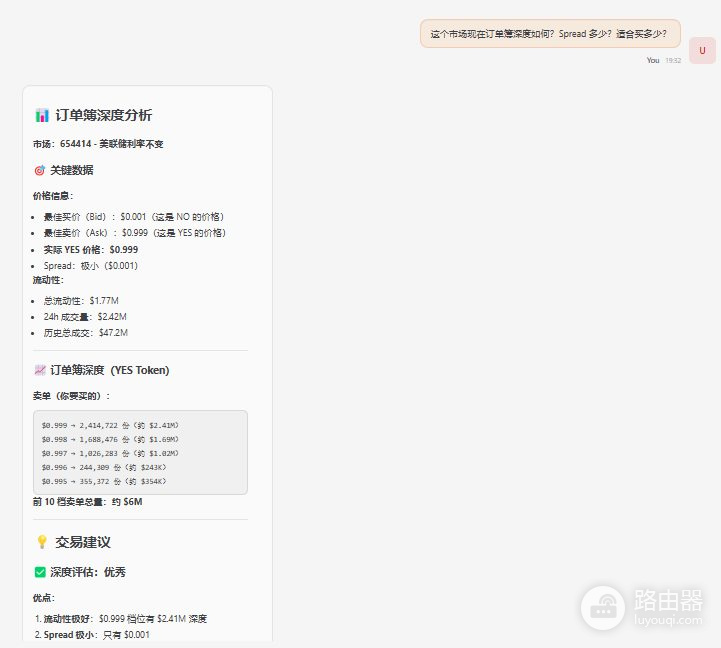Click the 24h 成交量: $2.42M bullet
The image size is (721, 648).
[85, 316]
